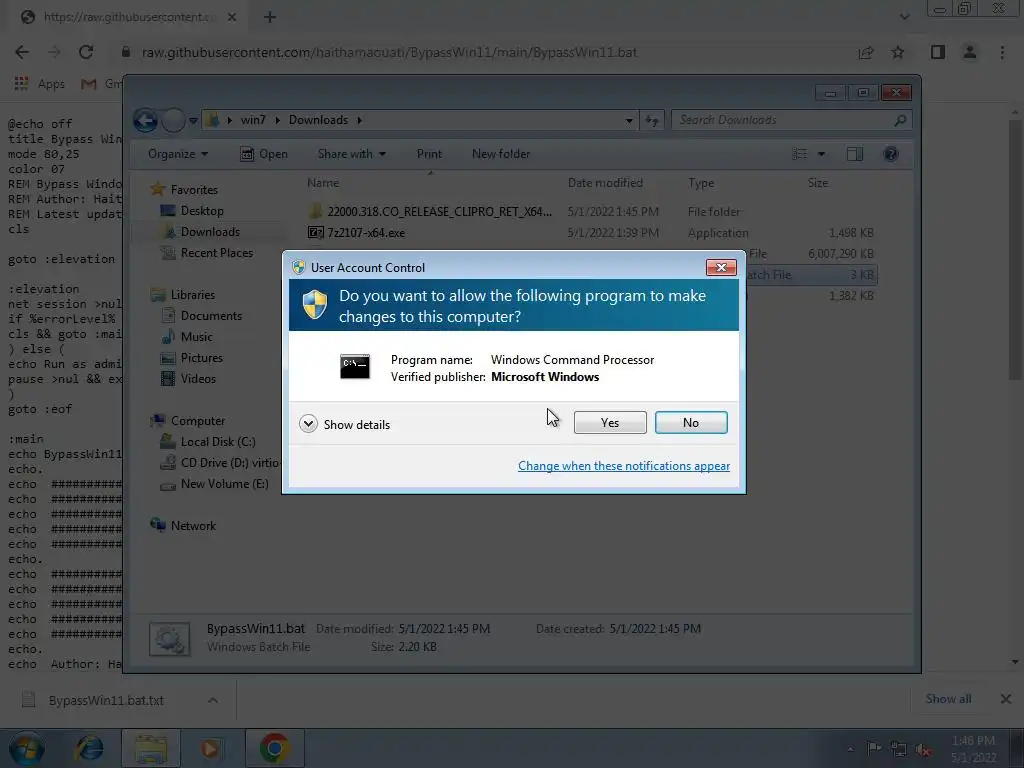Viewport: 1024px width, 768px height.
Task: Select Network in navigation pane
Action: (x=193, y=526)
